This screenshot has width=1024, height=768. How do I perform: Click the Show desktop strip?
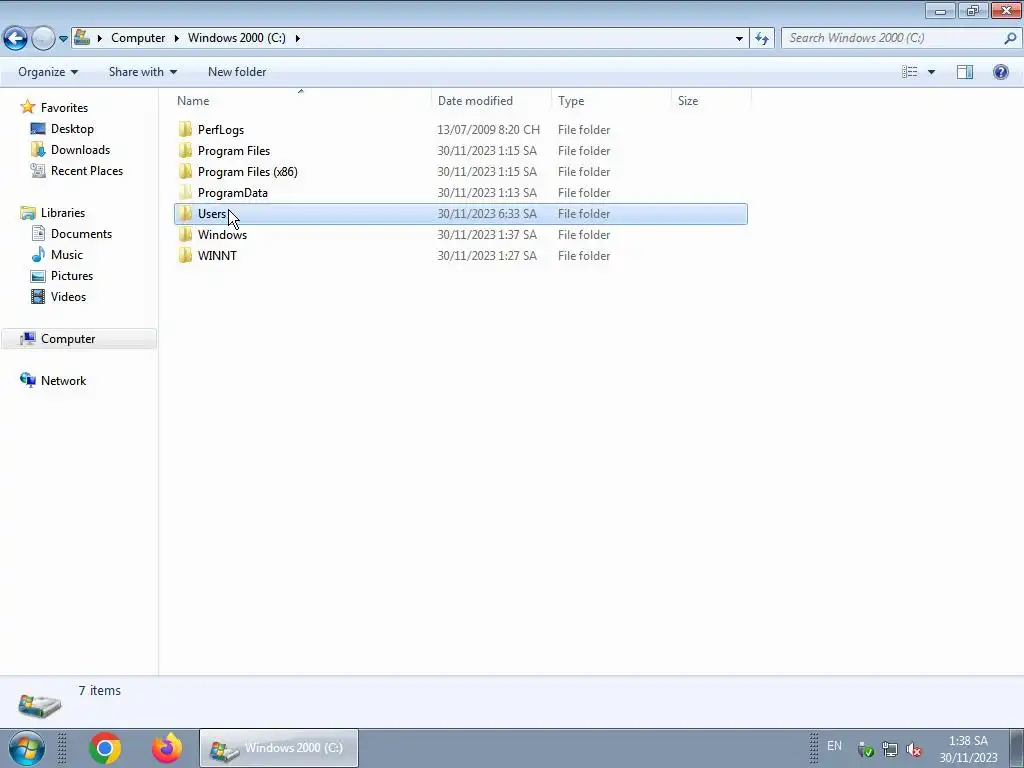click(1017, 748)
